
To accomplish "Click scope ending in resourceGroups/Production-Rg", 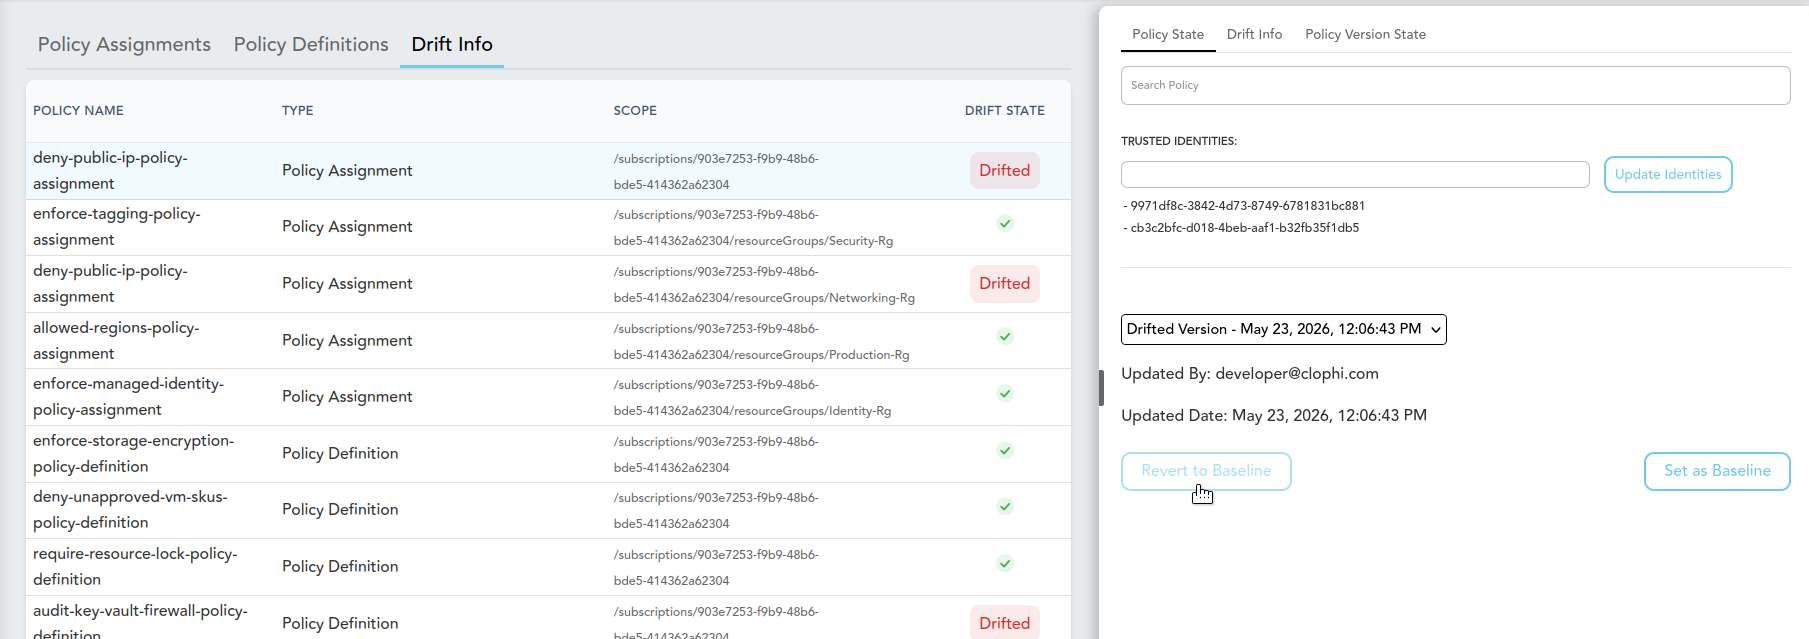I will 761,342.
